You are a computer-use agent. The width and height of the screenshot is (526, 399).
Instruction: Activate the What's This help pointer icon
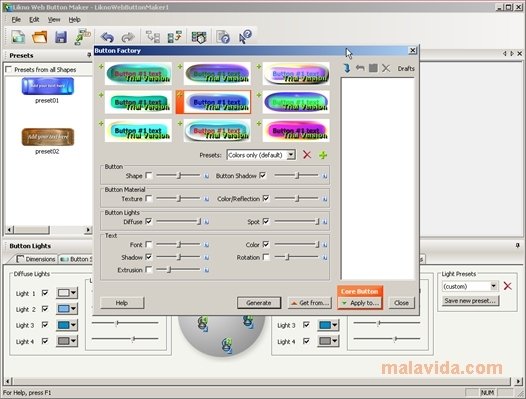pos(245,37)
